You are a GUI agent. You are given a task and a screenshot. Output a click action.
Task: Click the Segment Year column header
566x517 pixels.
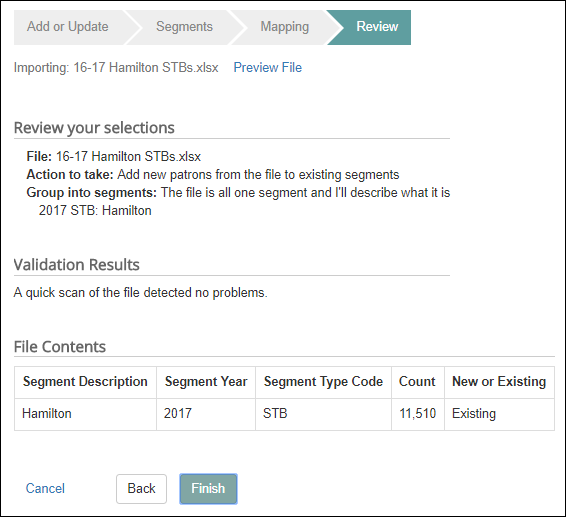pyautogui.click(x=206, y=382)
